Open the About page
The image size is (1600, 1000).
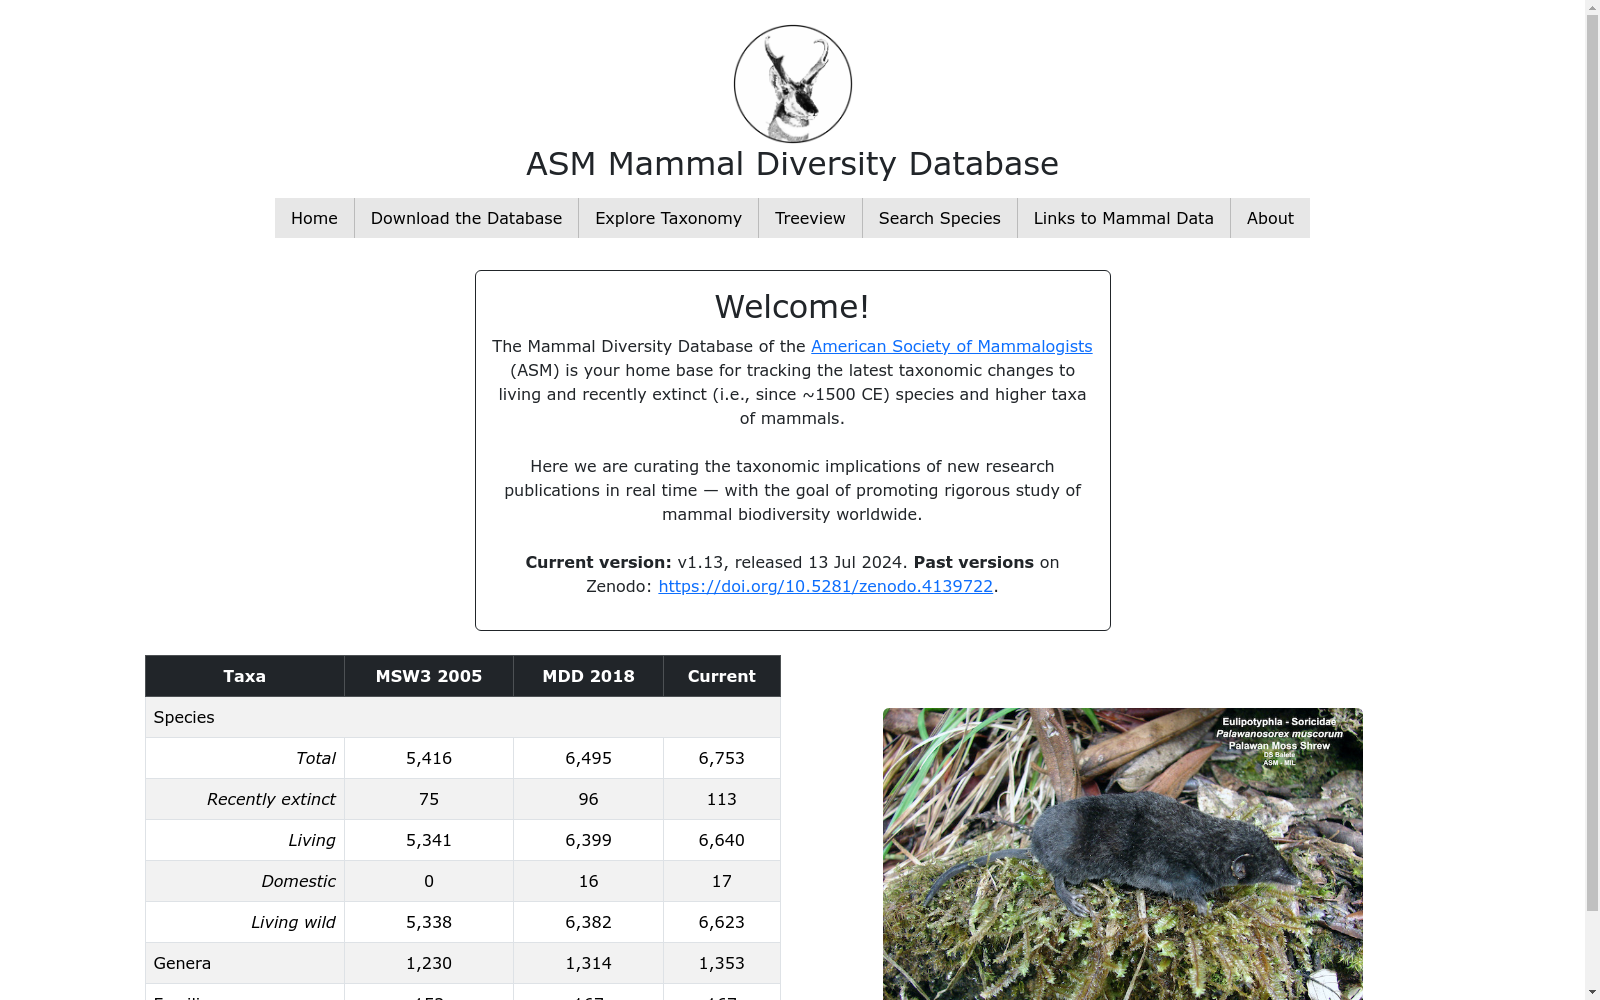pos(1270,218)
